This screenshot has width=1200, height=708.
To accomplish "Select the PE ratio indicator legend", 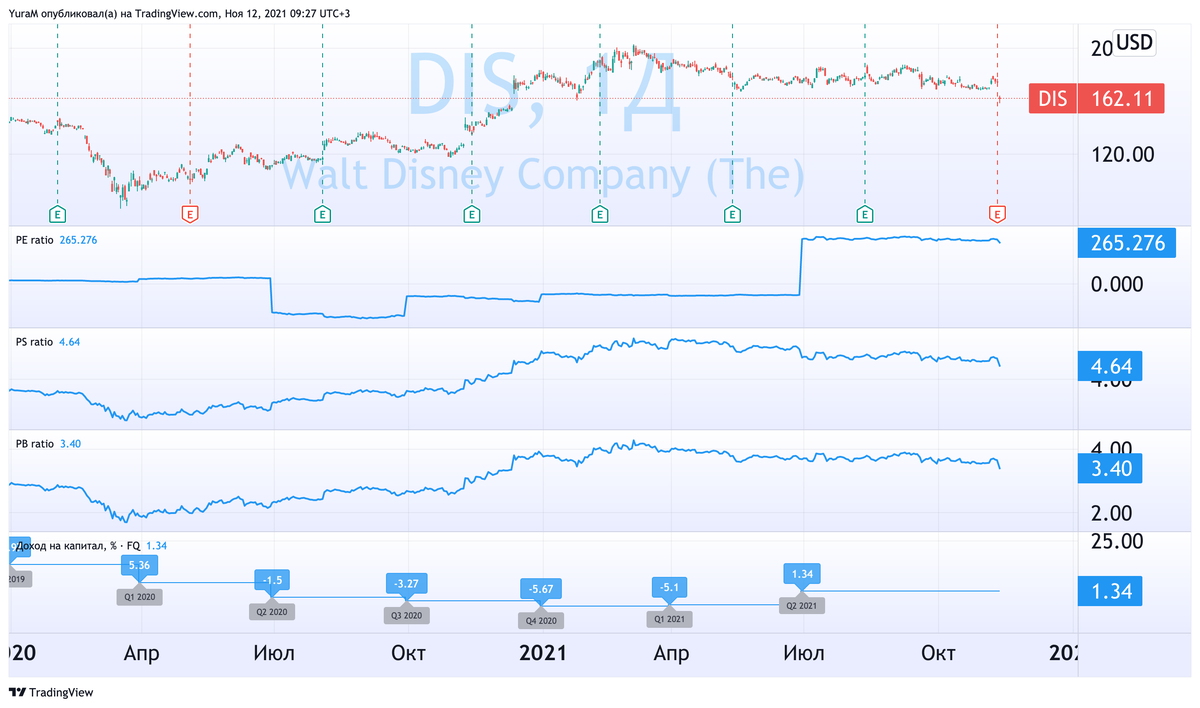I will (57, 240).
